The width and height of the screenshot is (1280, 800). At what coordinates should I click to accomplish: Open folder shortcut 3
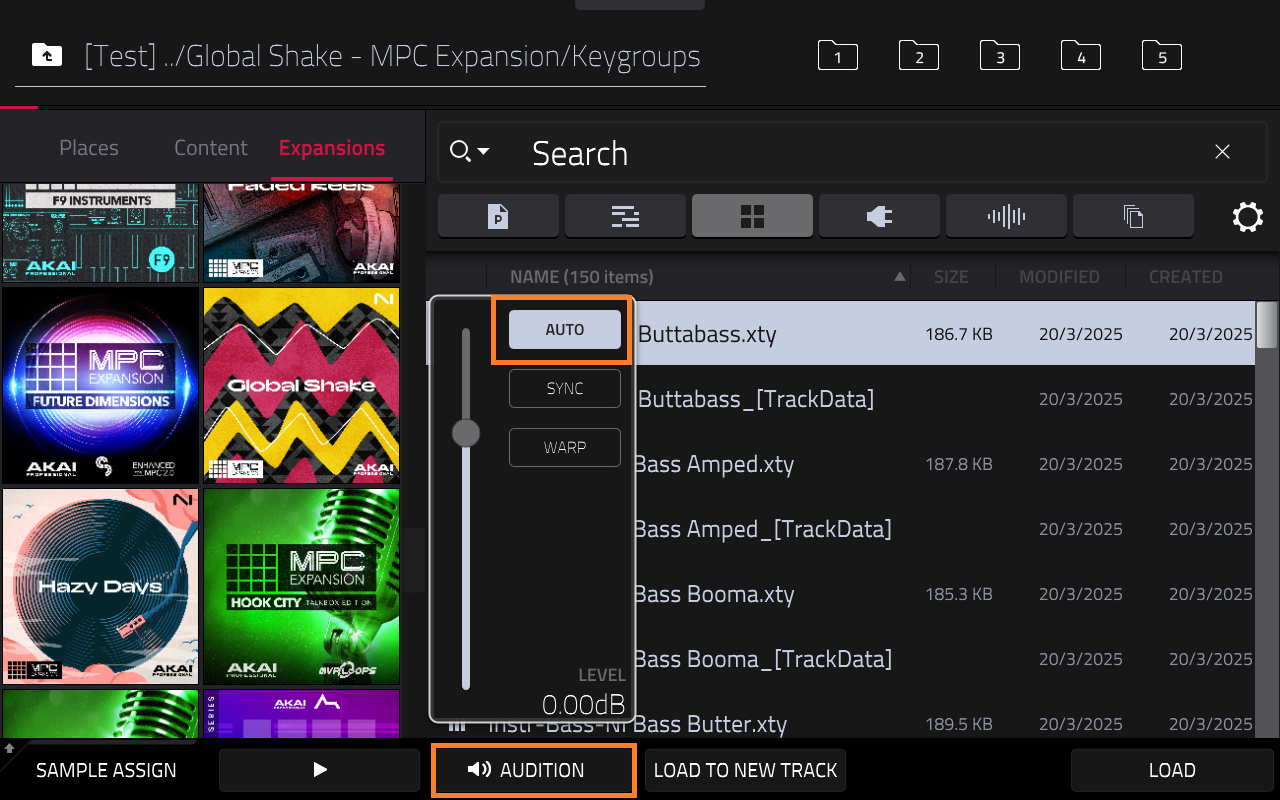point(1000,56)
